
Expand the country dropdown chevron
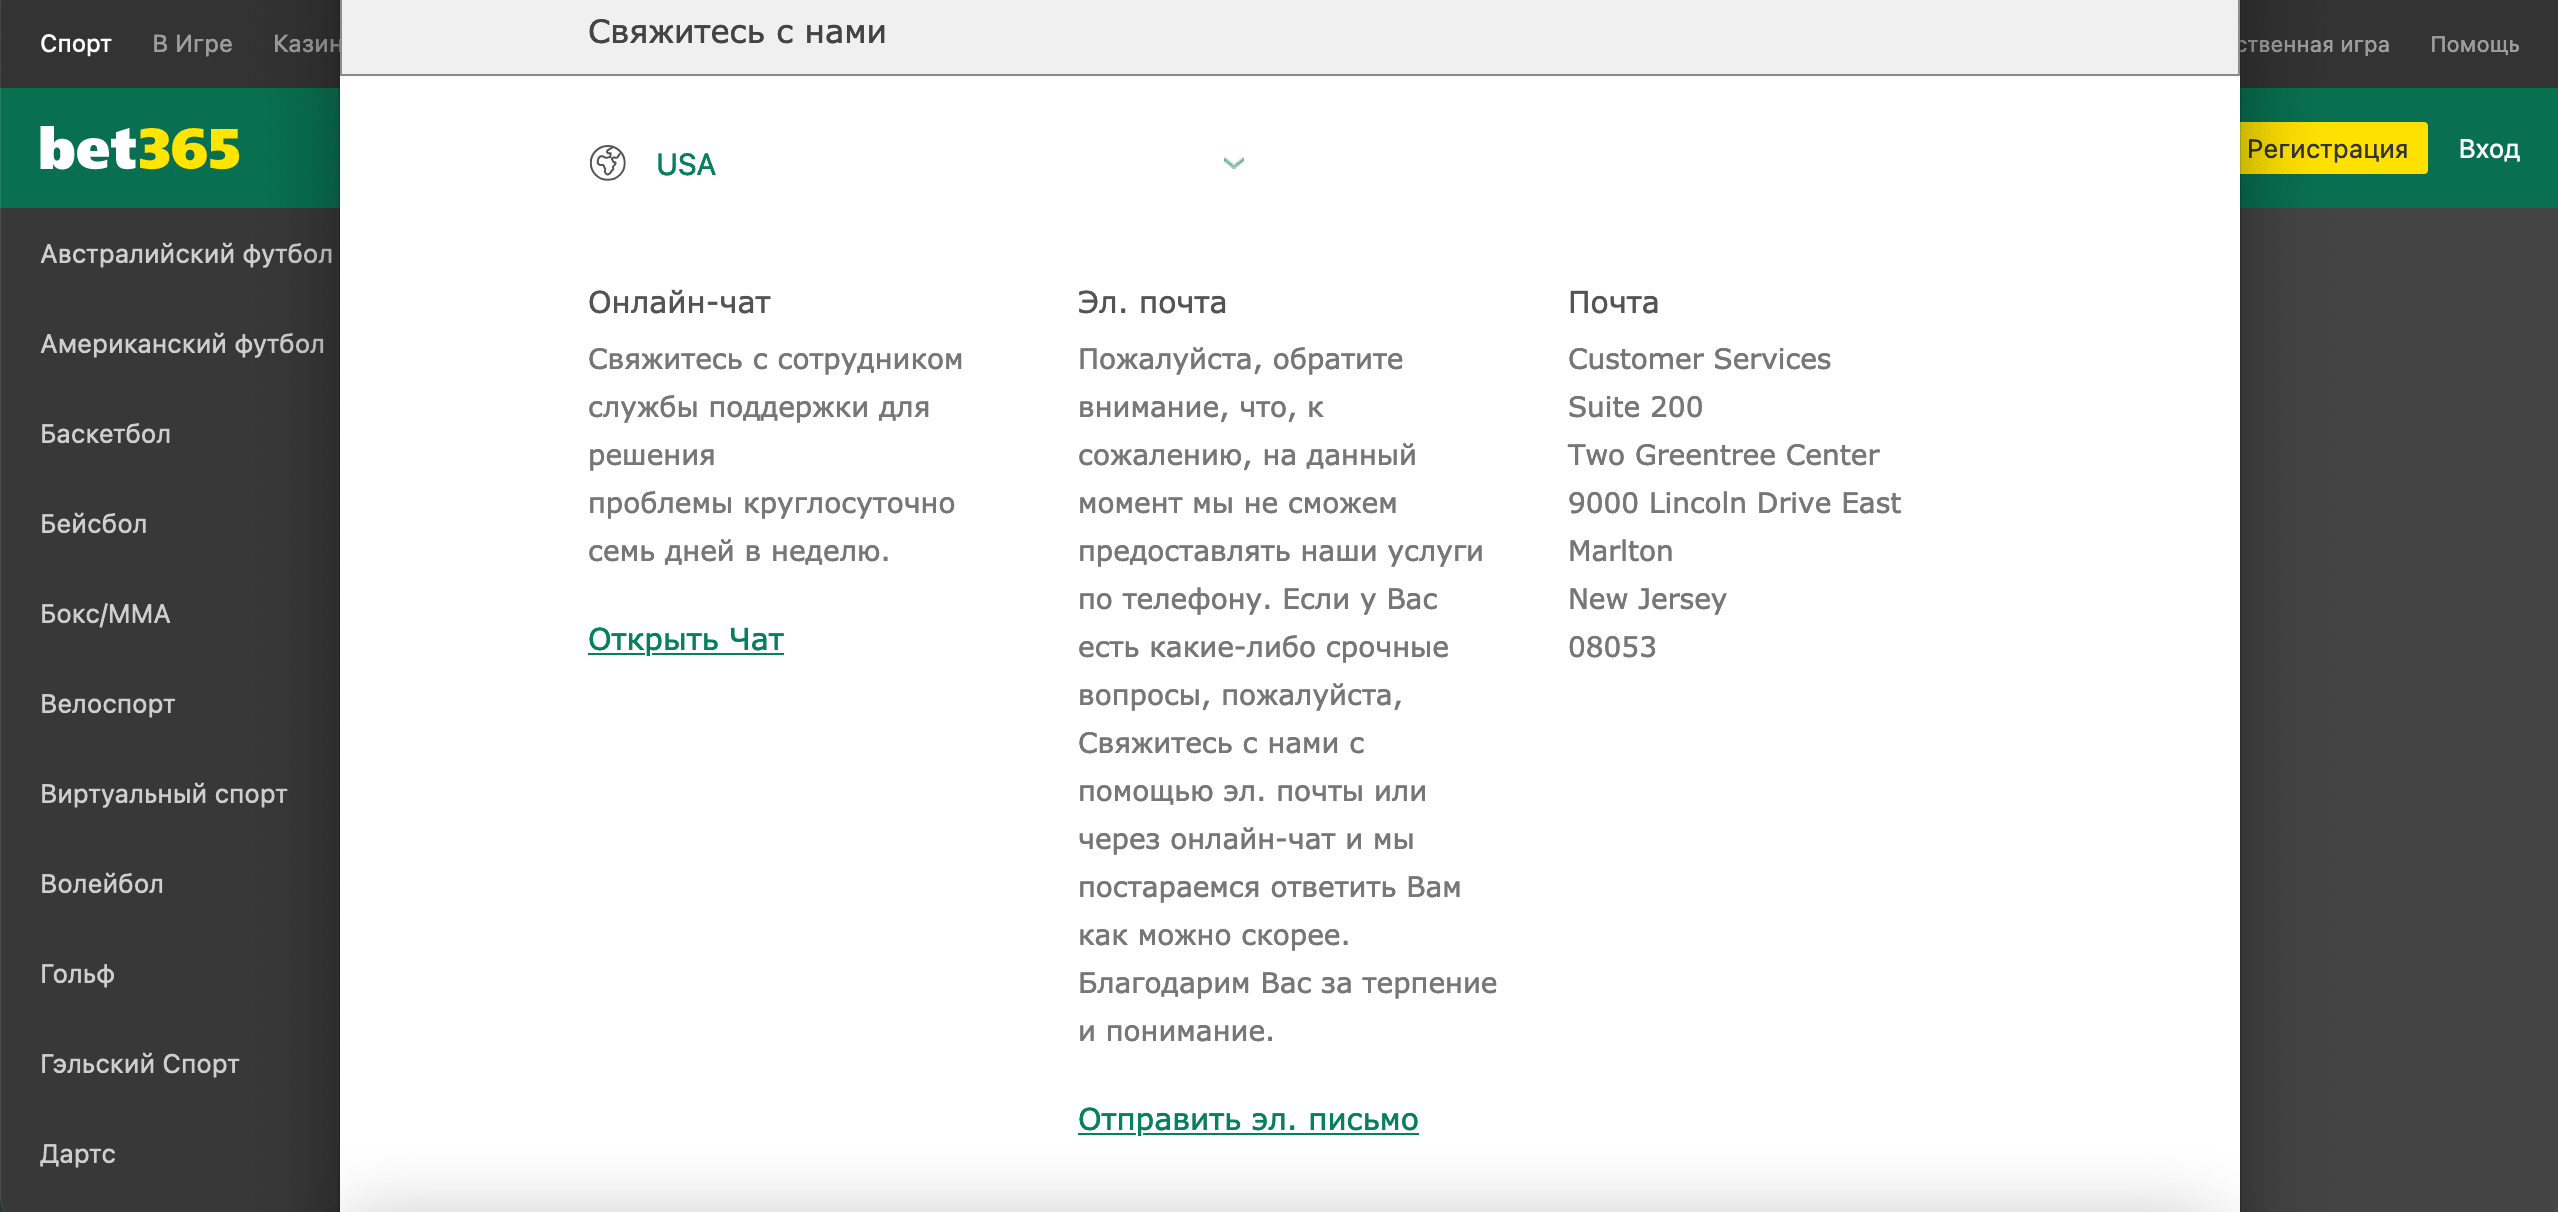click(x=1234, y=163)
